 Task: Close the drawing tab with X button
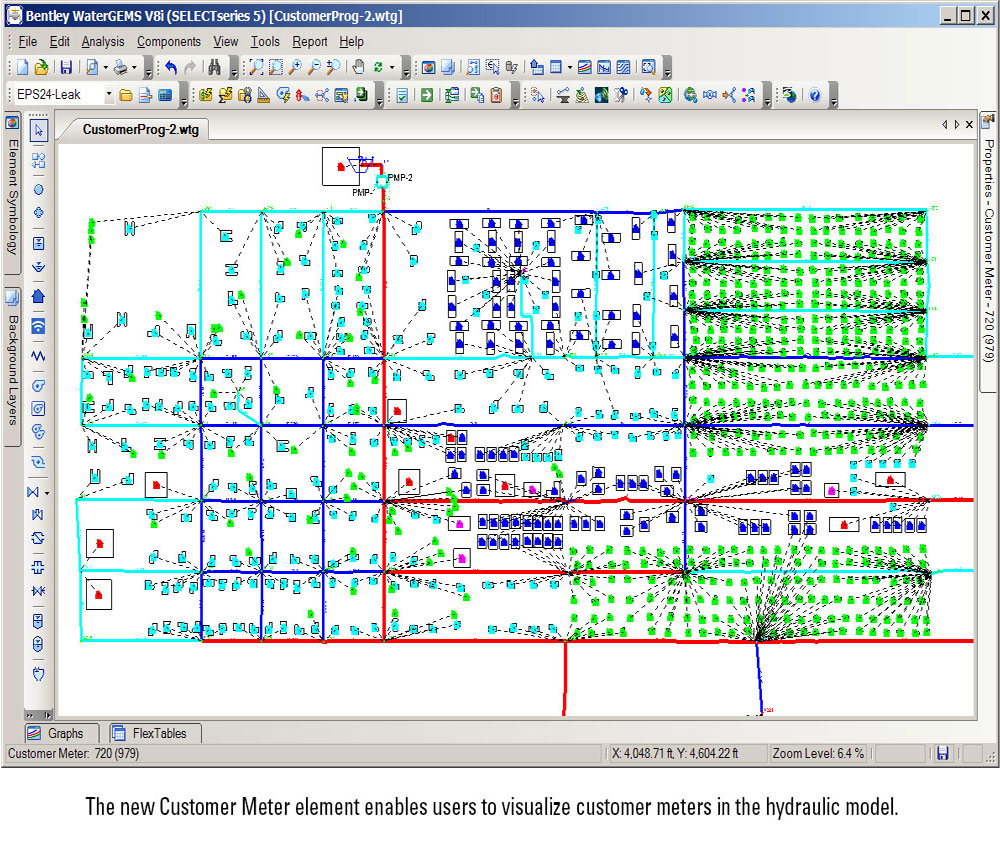(x=969, y=124)
